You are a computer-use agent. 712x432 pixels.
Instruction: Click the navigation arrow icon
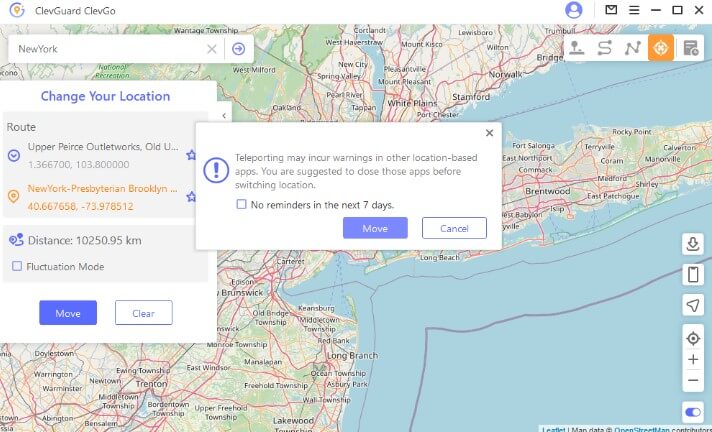coord(693,305)
